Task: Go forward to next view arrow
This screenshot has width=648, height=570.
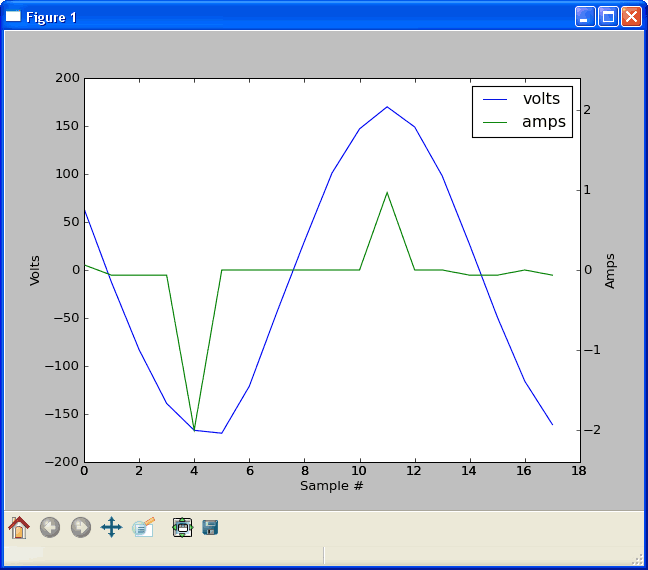Action: (x=81, y=527)
